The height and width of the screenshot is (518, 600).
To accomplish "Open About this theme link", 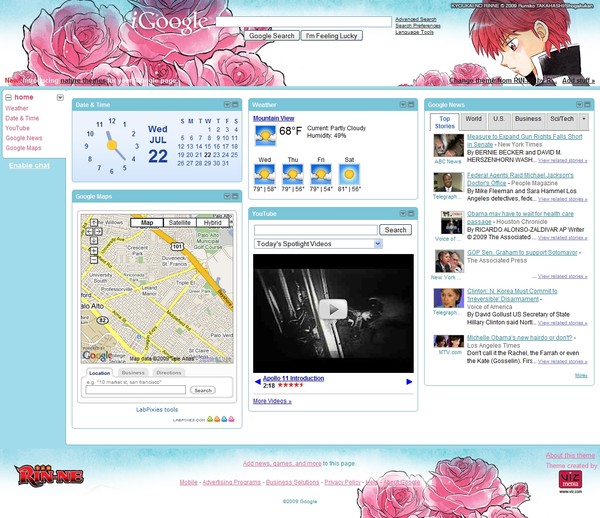I will 570,456.
